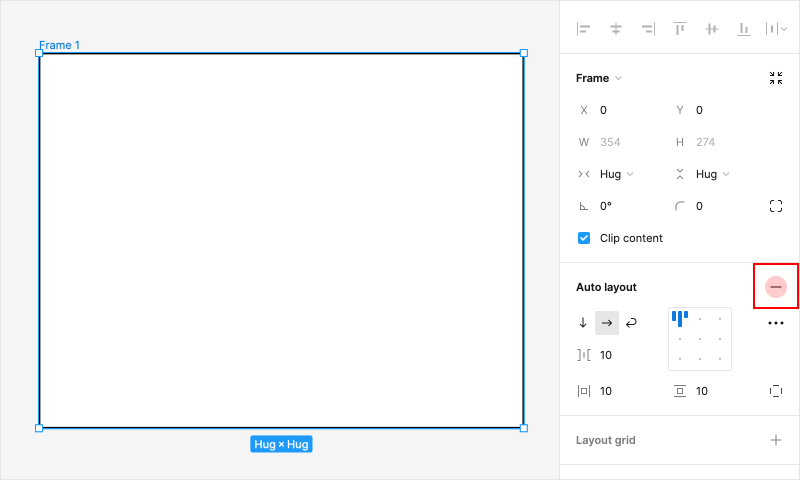Select the Frame 1 label on canvas
This screenshot has height=480, width=800.
tap(60, 45)
